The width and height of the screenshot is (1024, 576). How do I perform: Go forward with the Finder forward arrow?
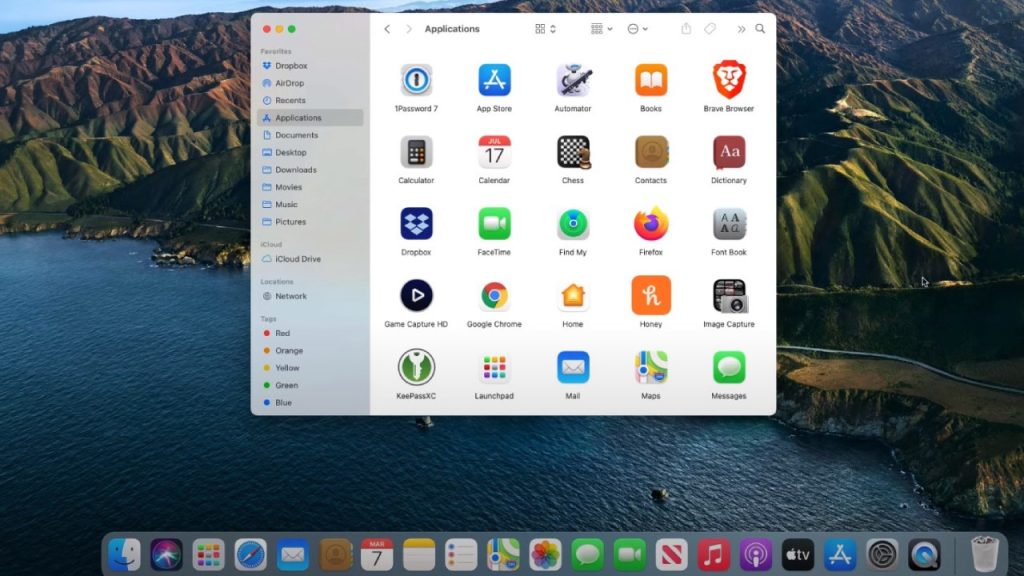pyautogui.click(x=409, y=29)
